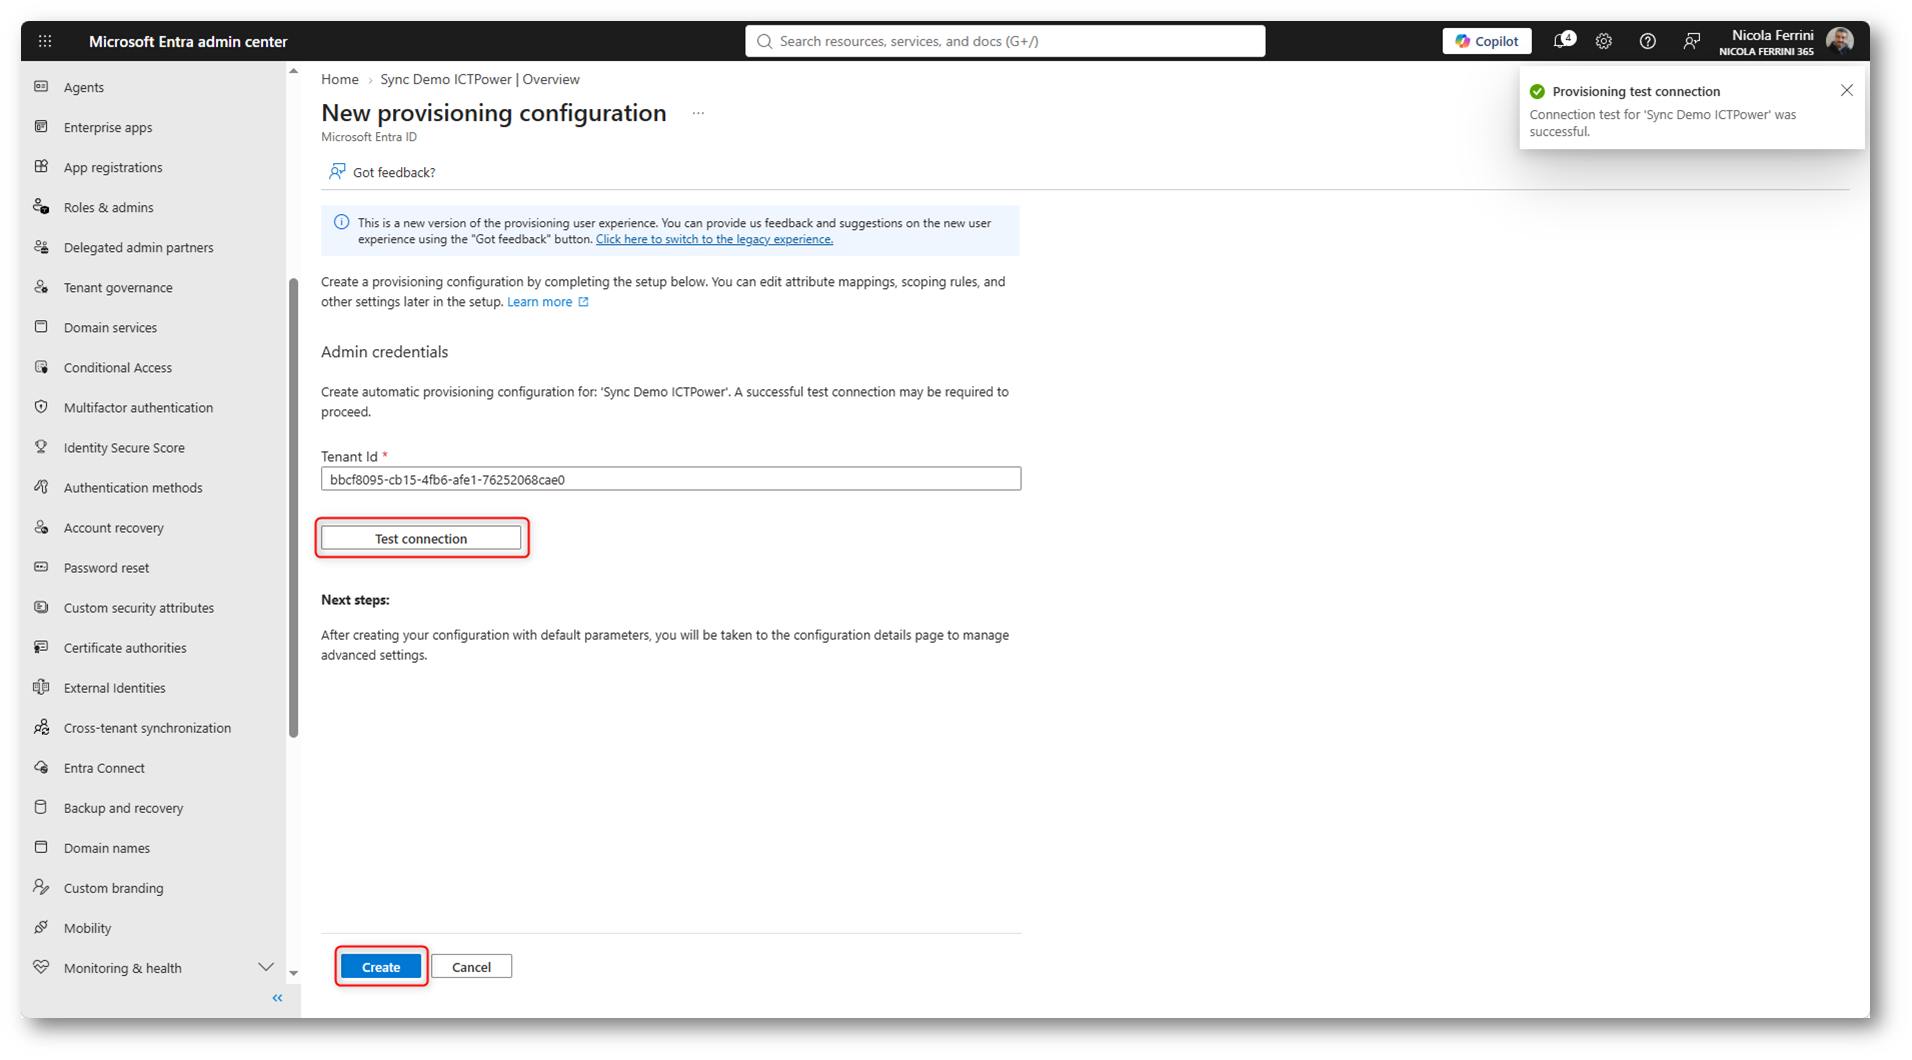Click the Account recovery icon
Screen dimensions: 1912x1060
pyautogui.click(x=41, y=527)
